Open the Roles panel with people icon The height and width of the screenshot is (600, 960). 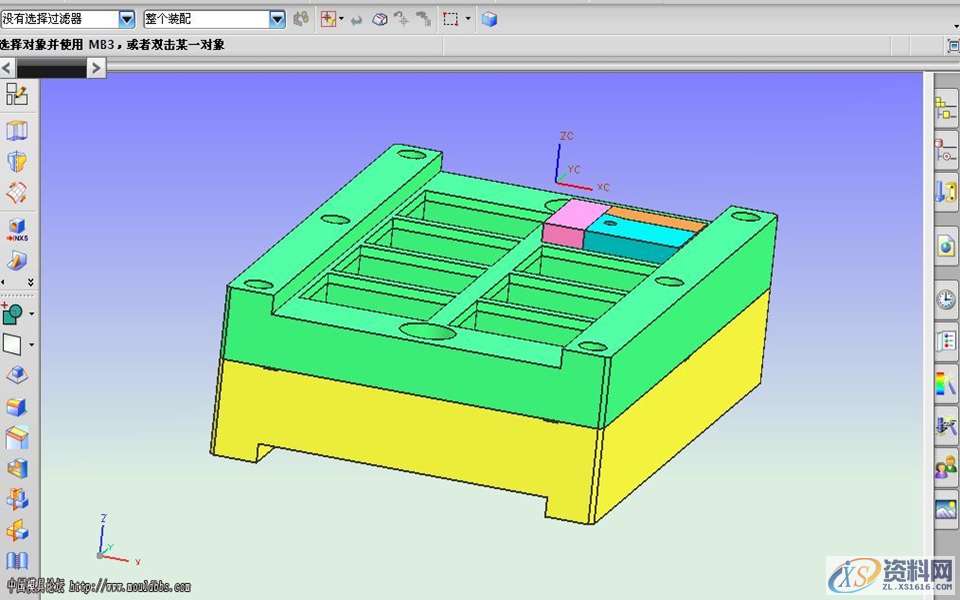coord(945,467)
